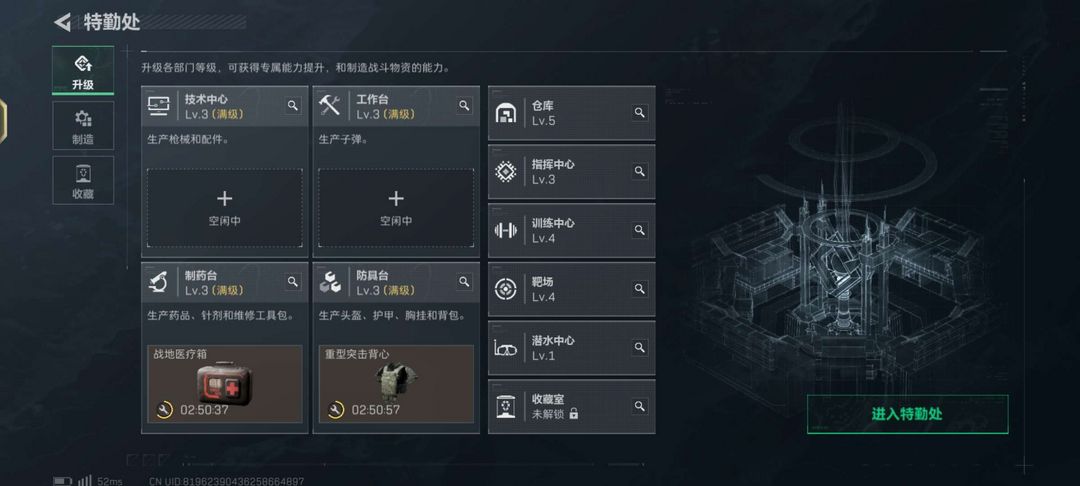Switch to the 制造 tab
This screenshot has height=486, width=1080.
pyautogui.click(x=83, y=126)
